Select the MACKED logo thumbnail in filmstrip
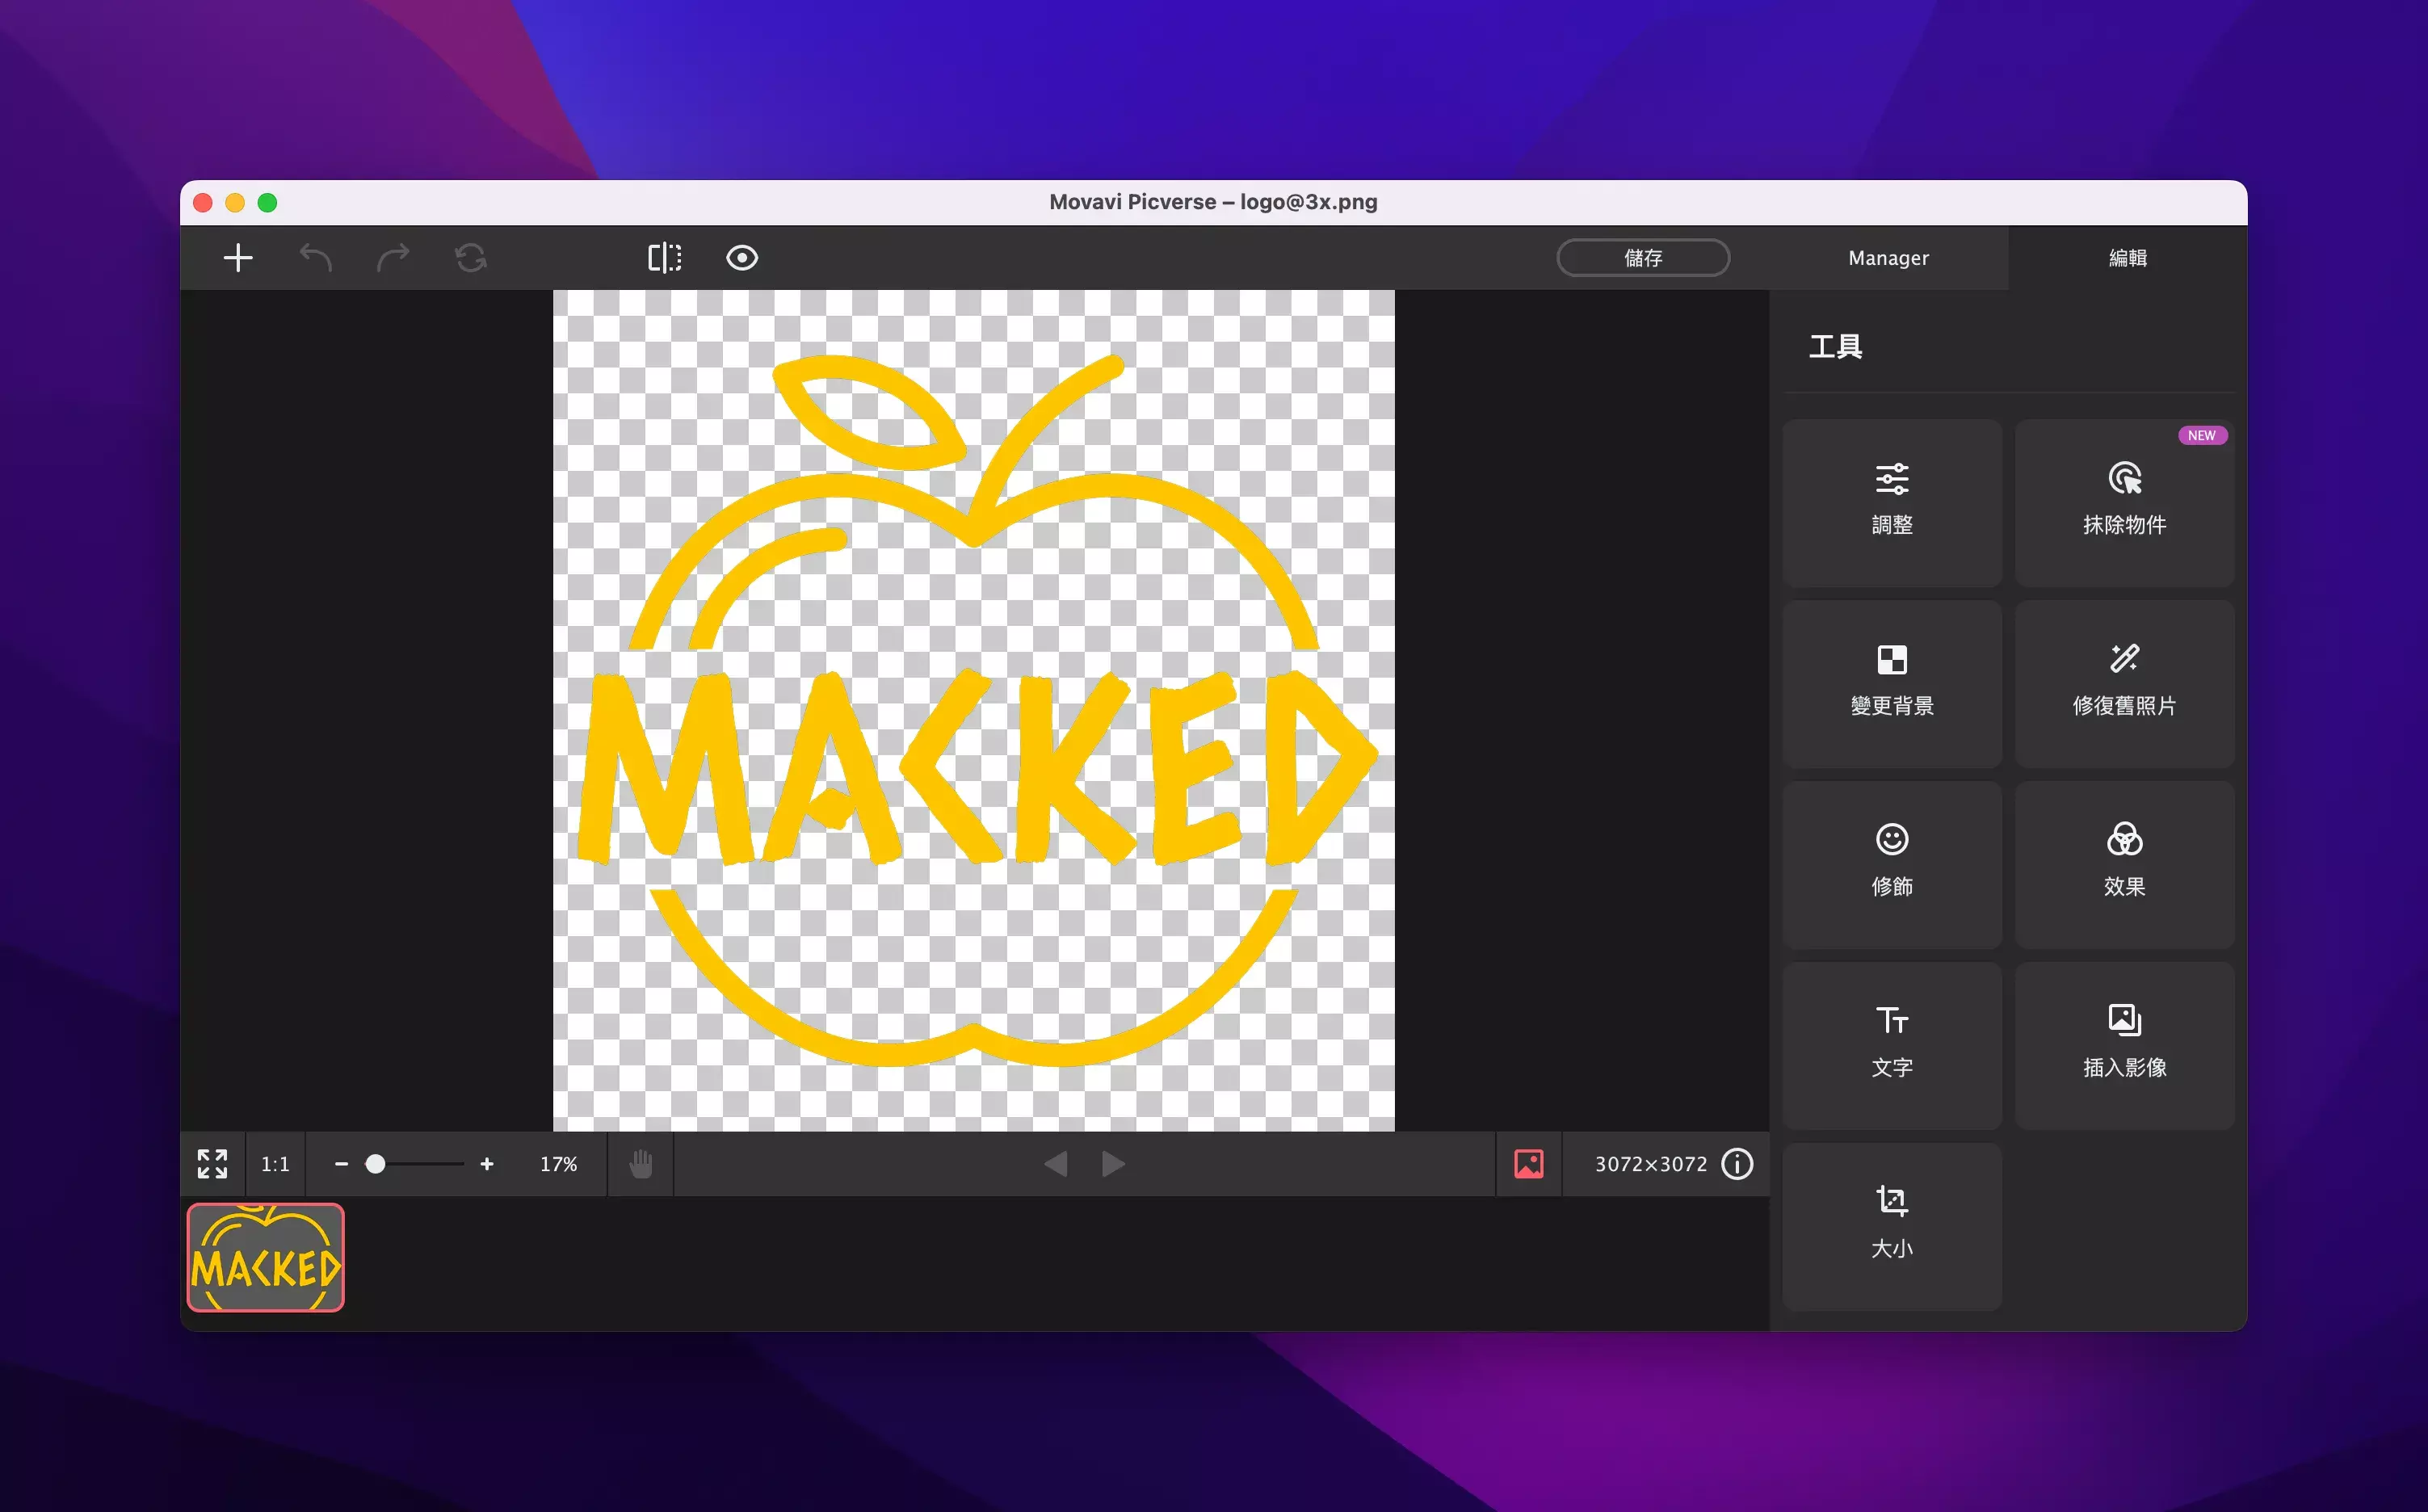This screenshot has width=2428, height=1512. click(266, 1257)
